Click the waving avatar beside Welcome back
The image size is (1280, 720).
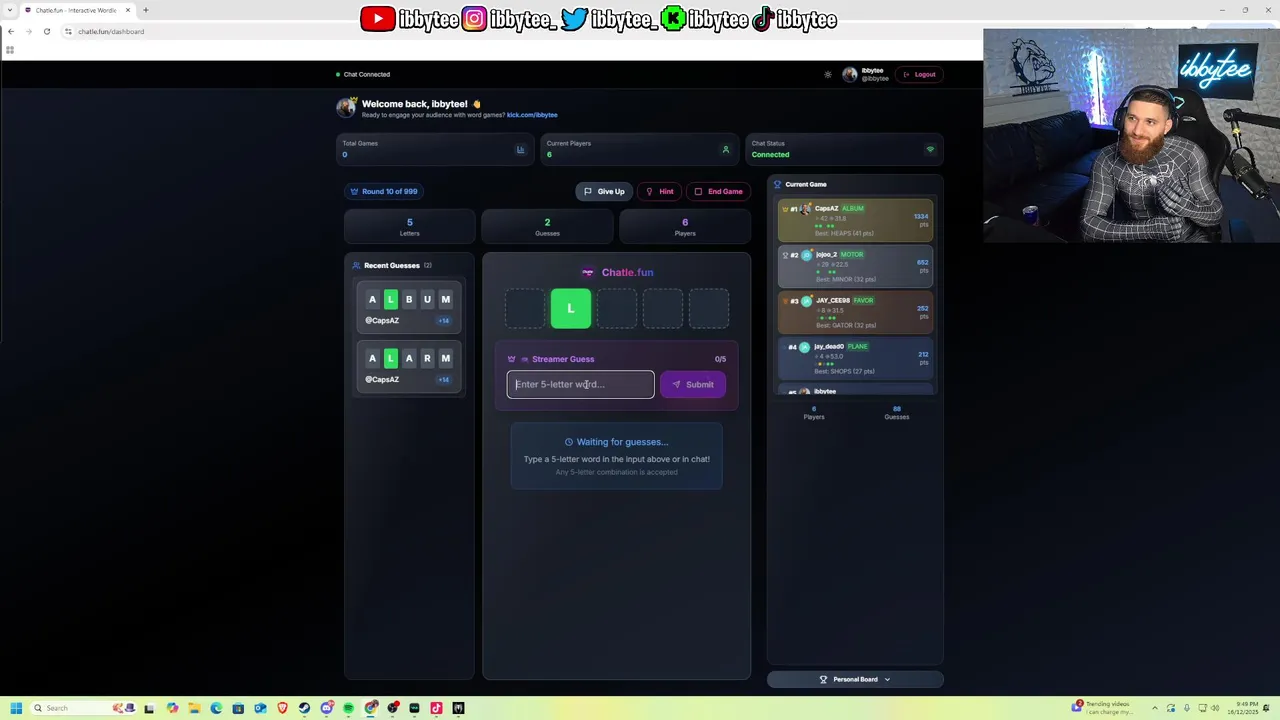pos(346,107)
